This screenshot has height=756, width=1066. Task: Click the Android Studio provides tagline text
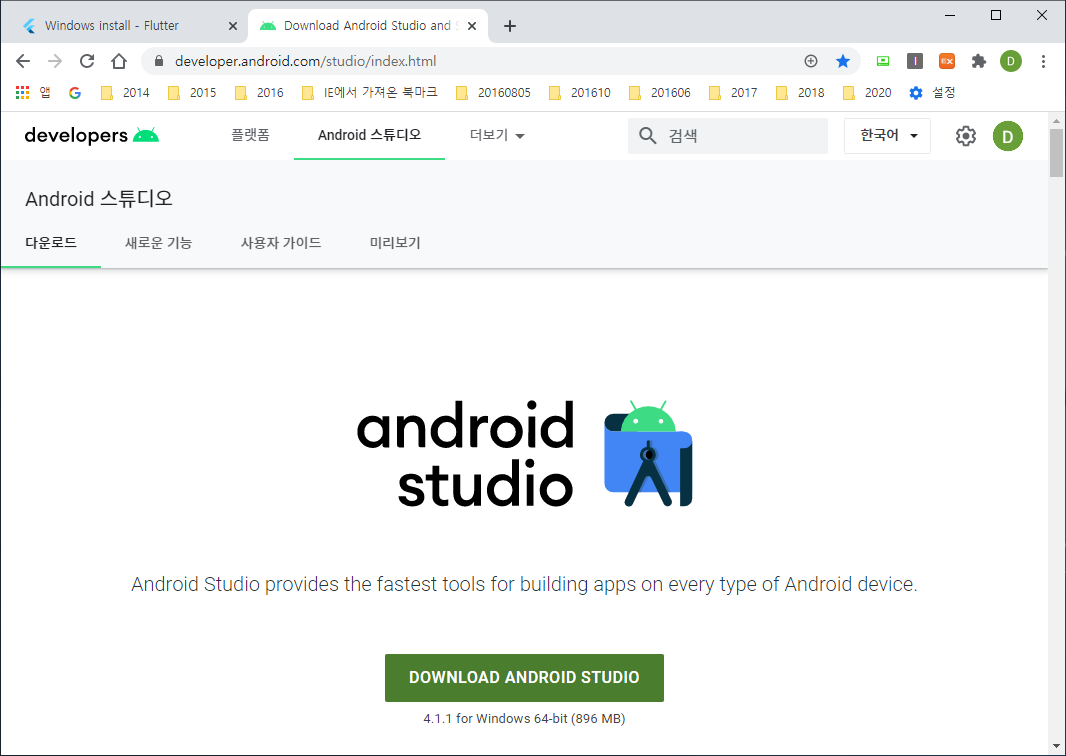[x=524, y=584]
